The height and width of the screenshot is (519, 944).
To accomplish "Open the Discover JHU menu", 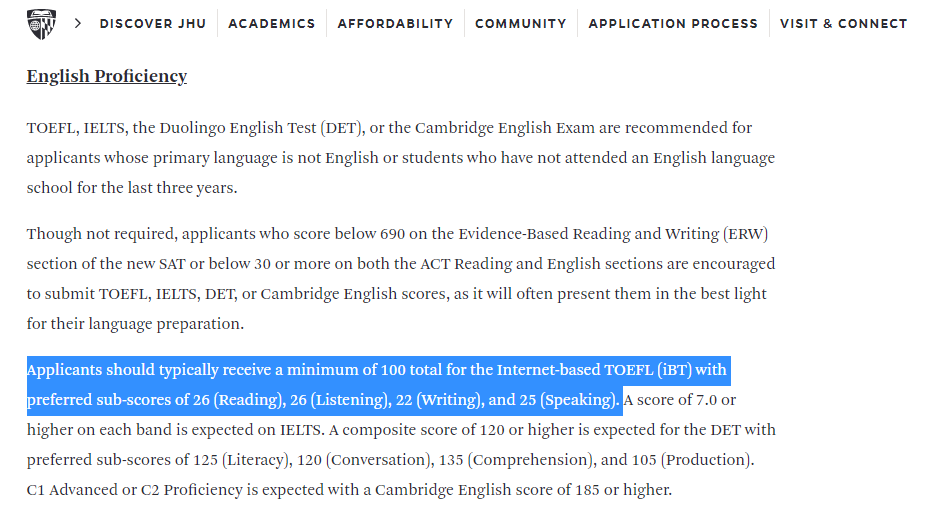I will [153, 23].
